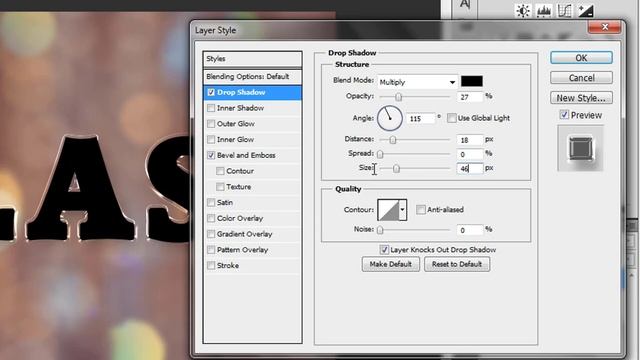Toggle Layer Knocks Out Drop Shadow

(384, 249)
